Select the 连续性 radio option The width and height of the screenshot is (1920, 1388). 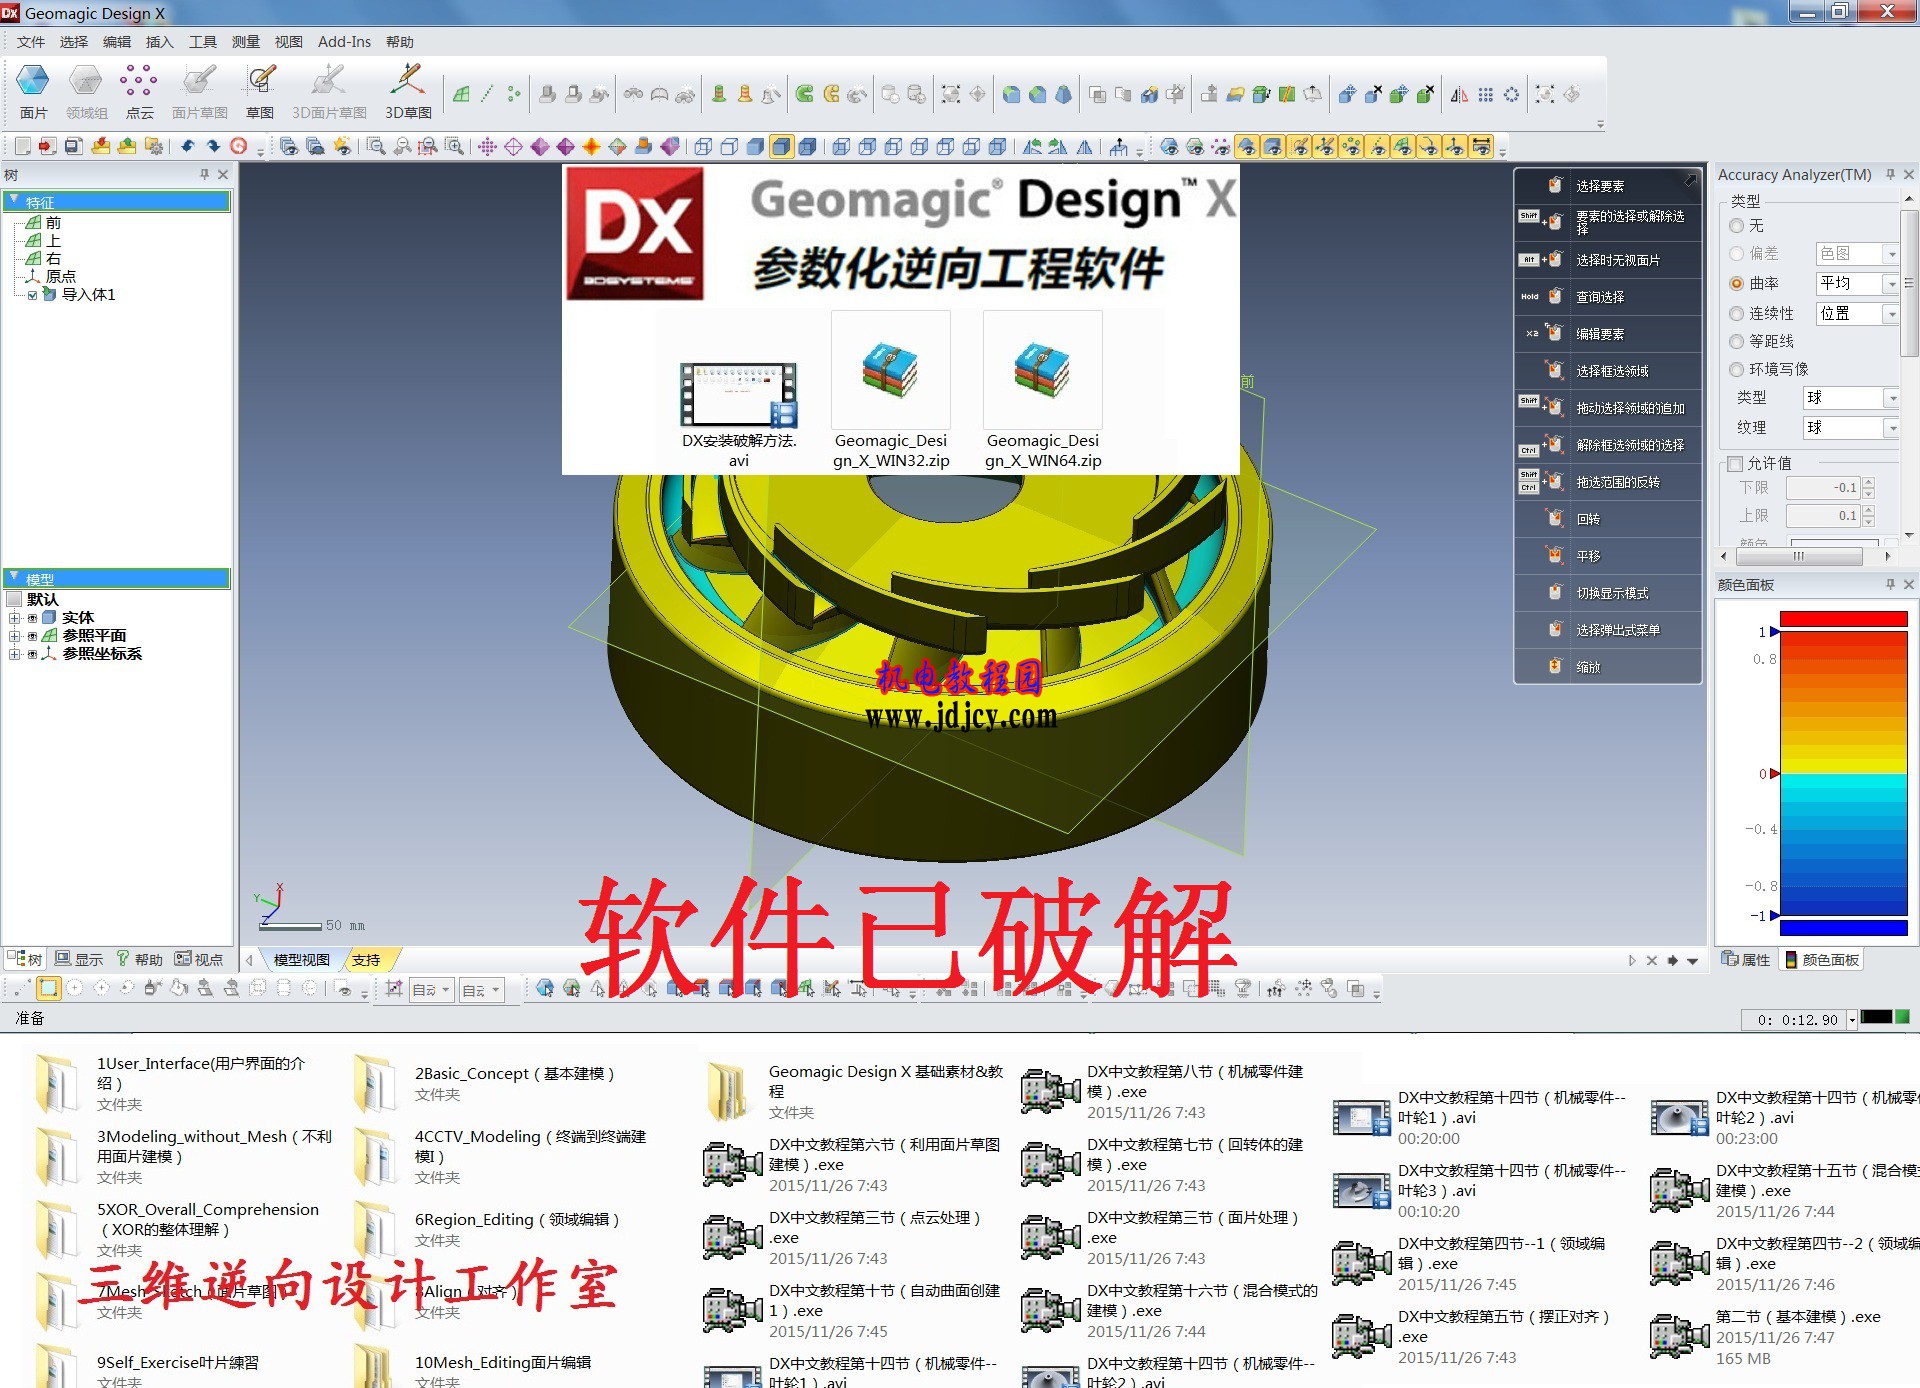click(1736, 313)
